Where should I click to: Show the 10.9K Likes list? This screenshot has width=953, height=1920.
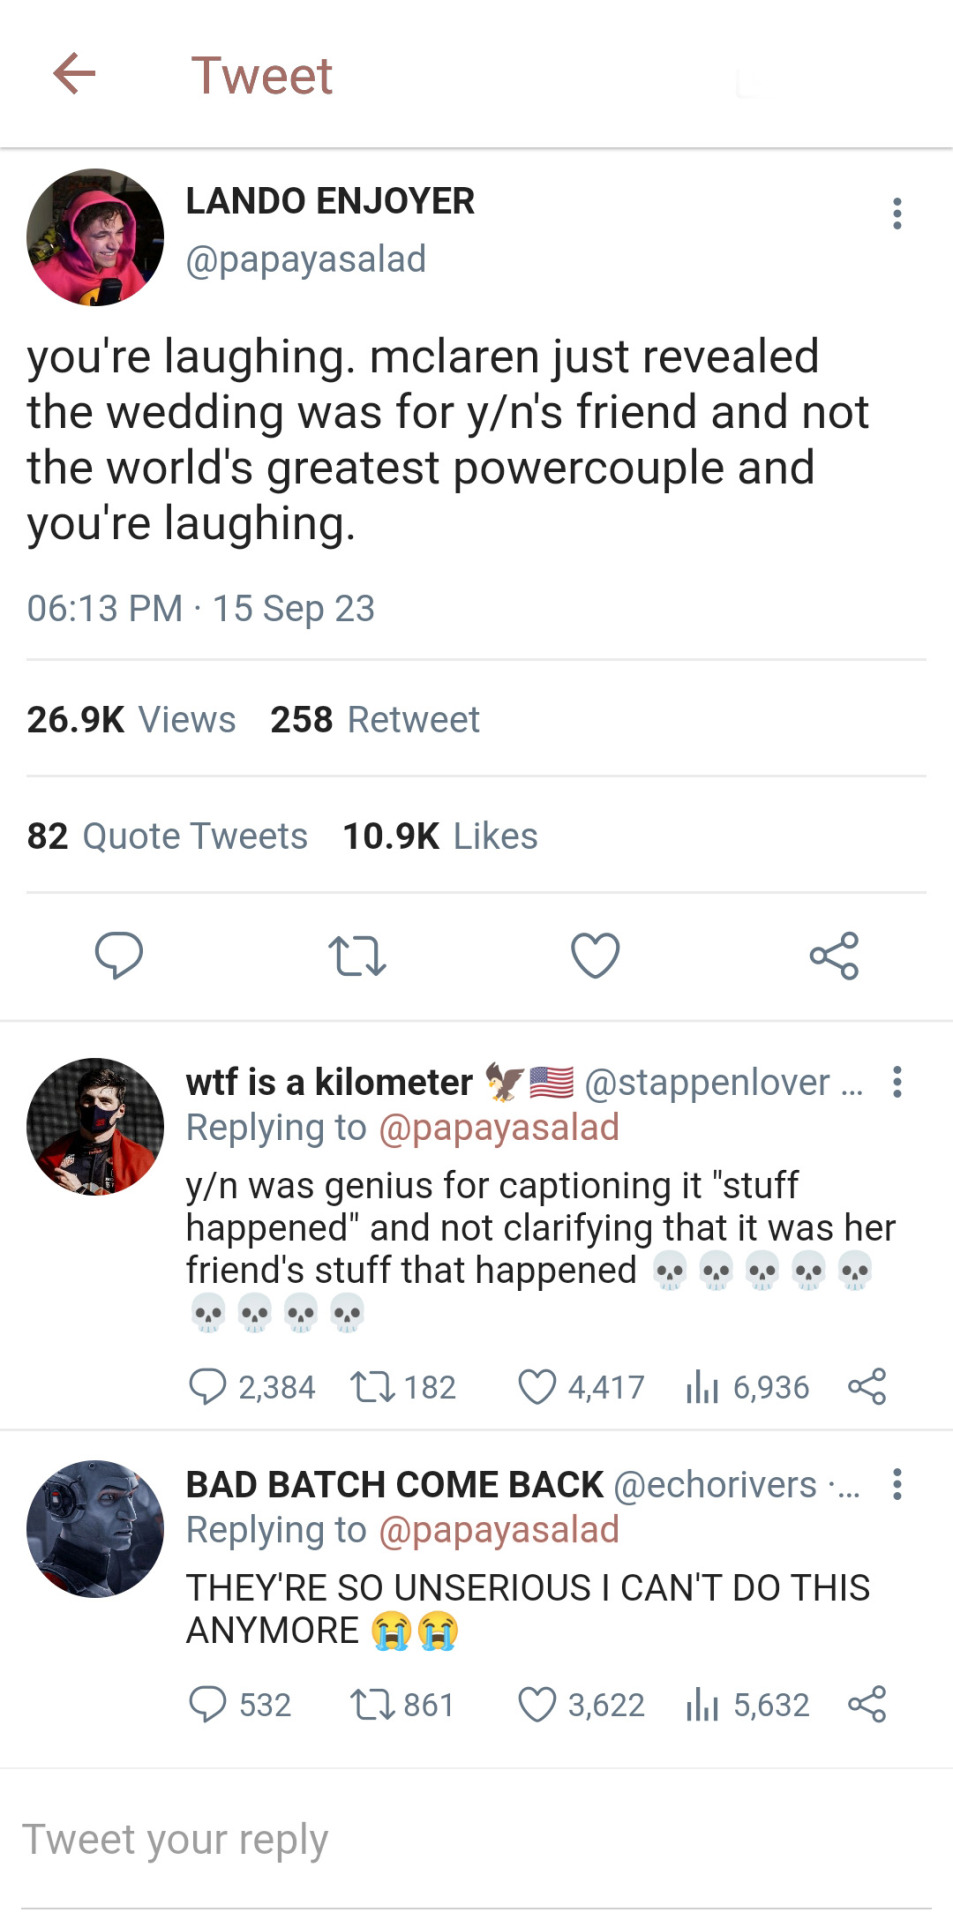coord(440,836)
